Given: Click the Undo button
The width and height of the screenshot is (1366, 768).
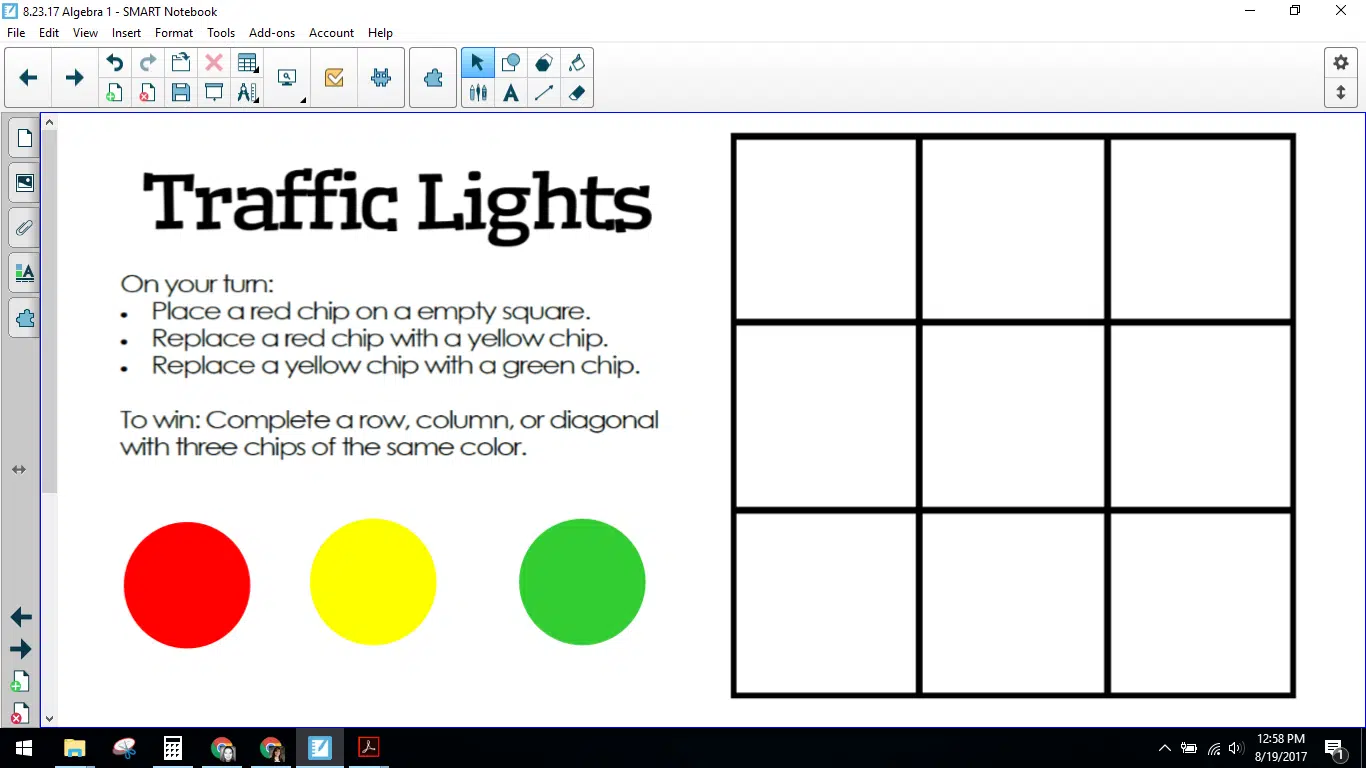Looking at the screenshot, I should pyautogui.click(x=115, y=63).
